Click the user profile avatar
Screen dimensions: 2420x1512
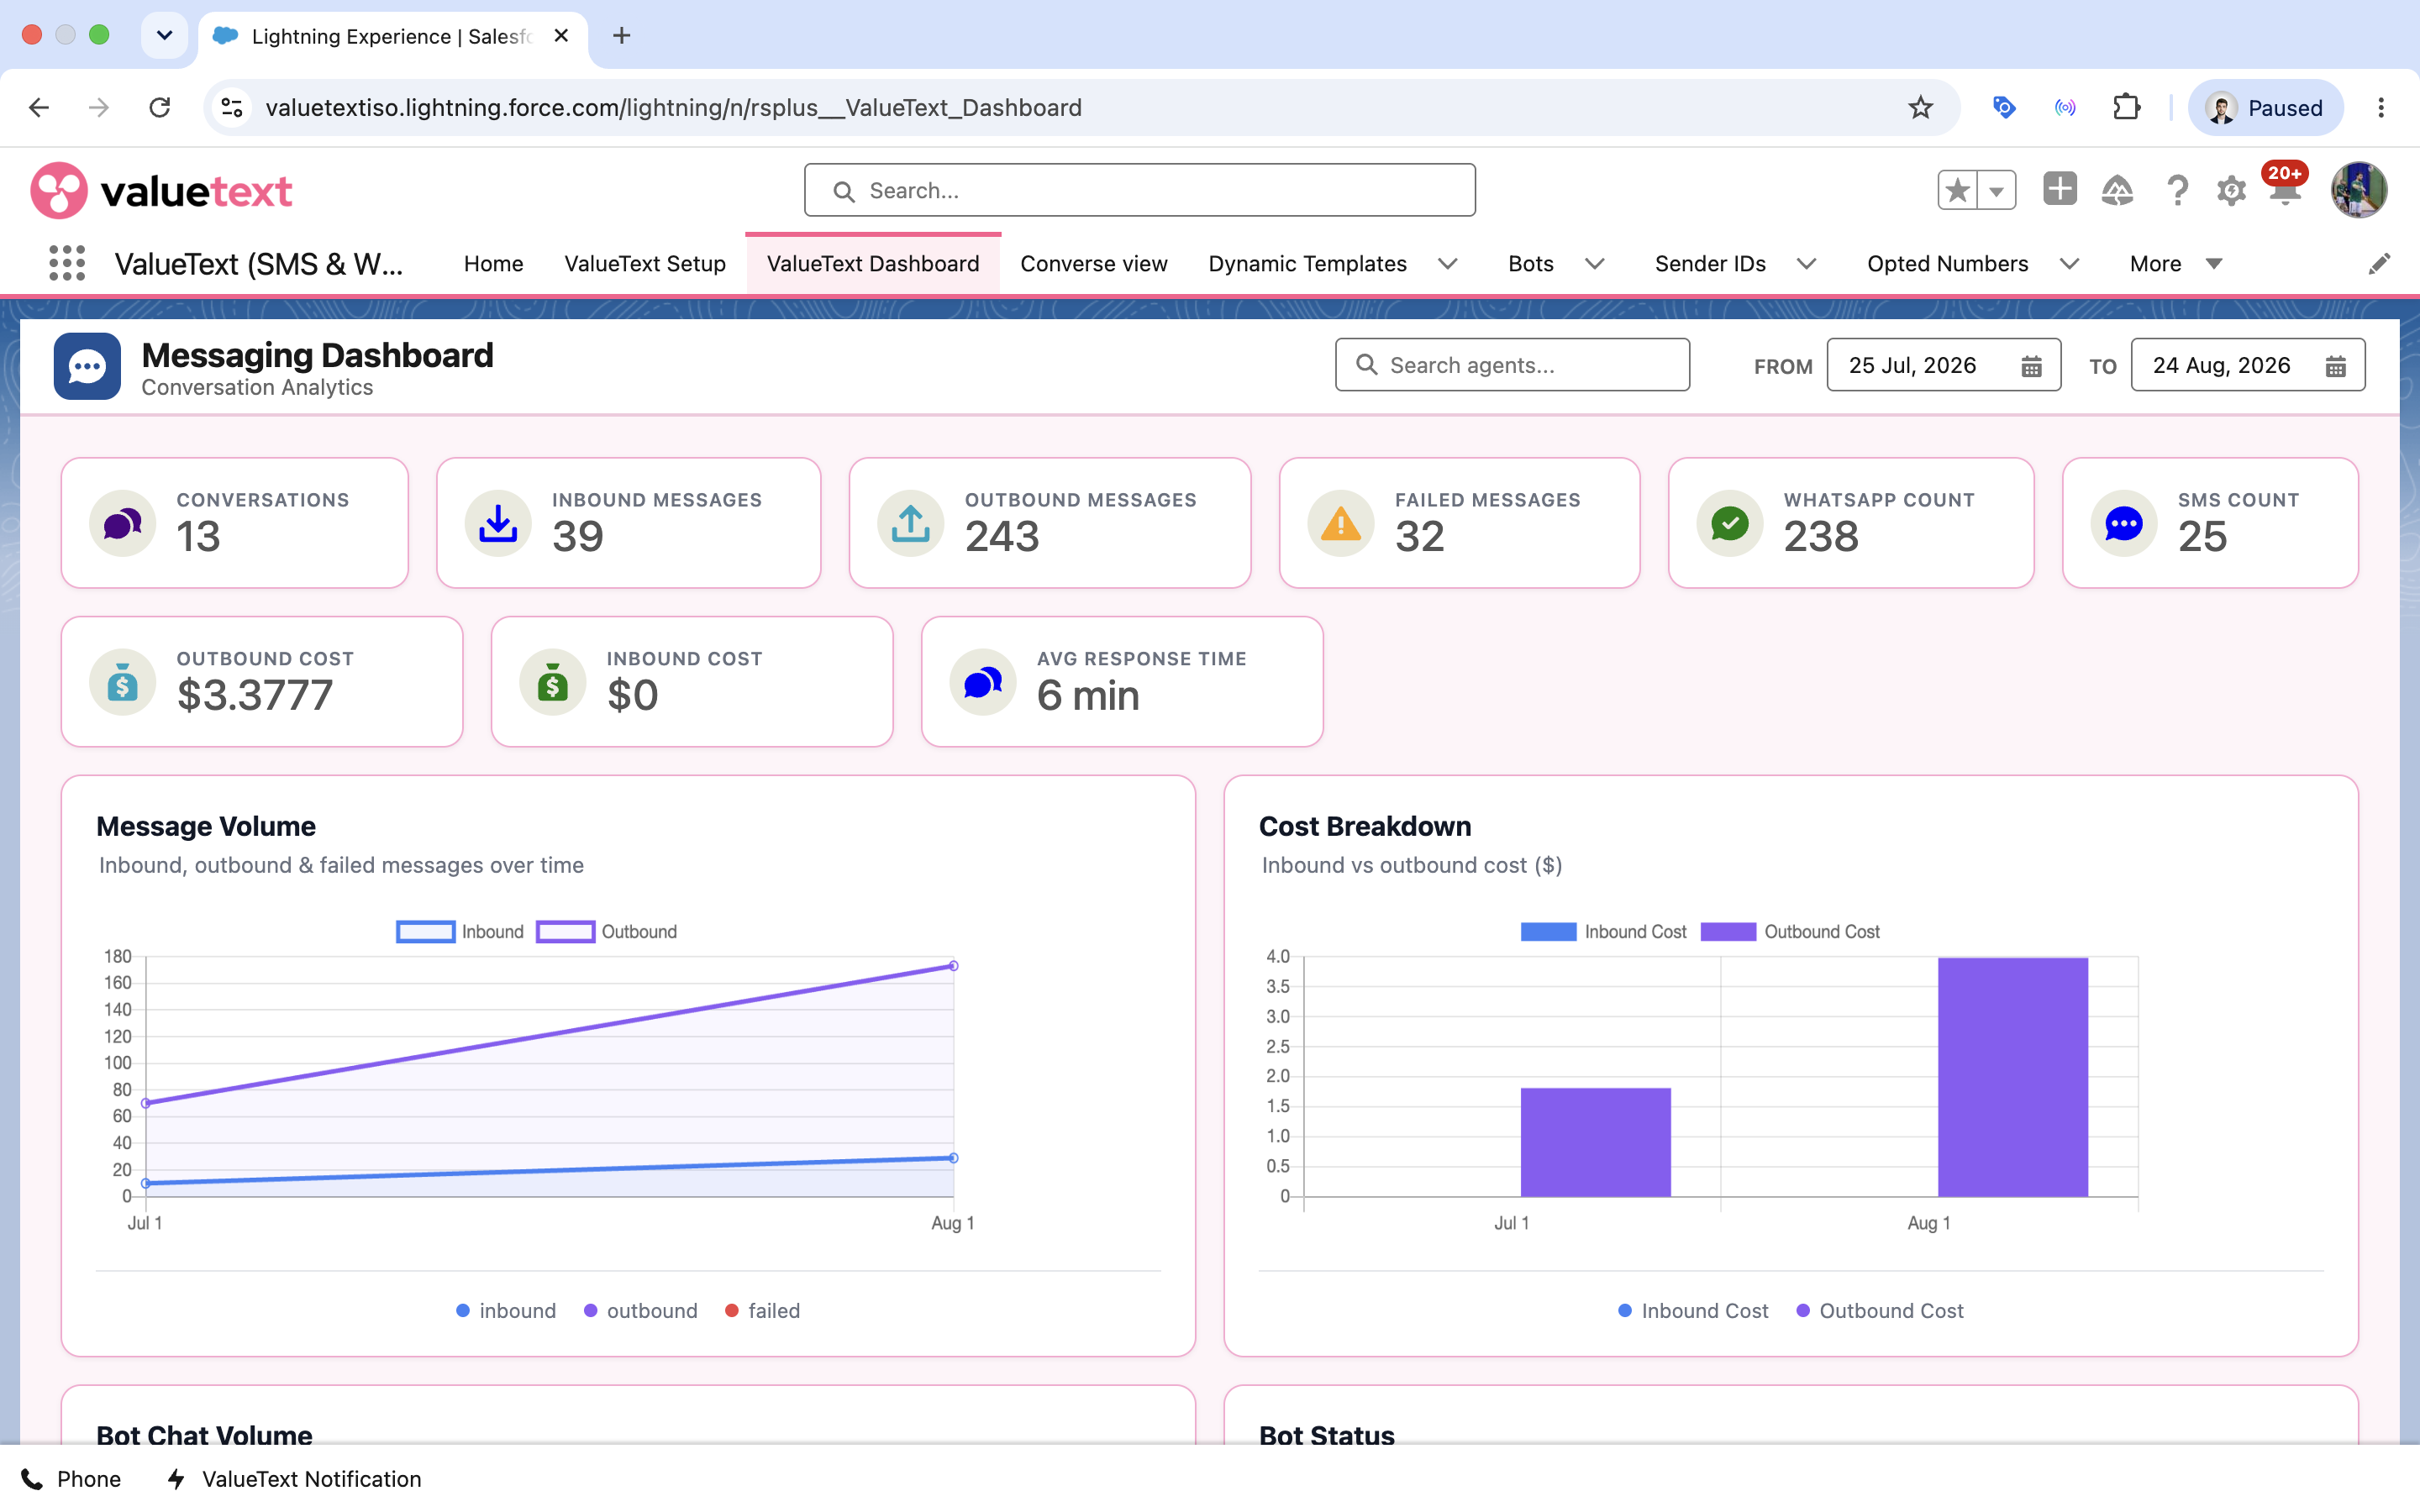2359,190
